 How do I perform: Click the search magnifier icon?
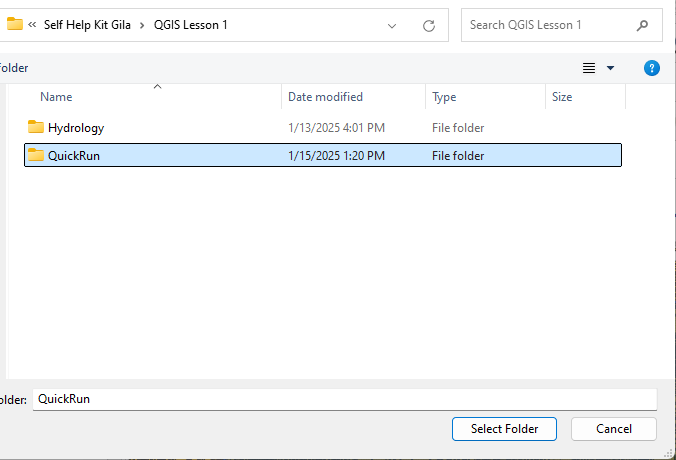(642, 25)
